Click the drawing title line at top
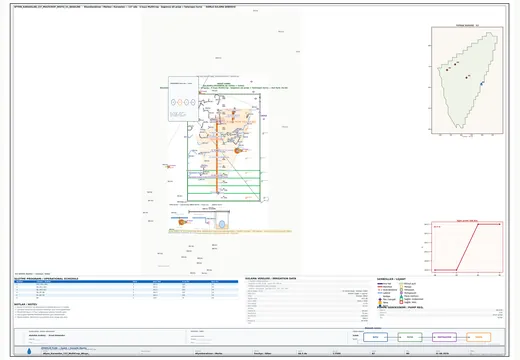This screenshot has height=360, width=520. (x=124, y=7)
